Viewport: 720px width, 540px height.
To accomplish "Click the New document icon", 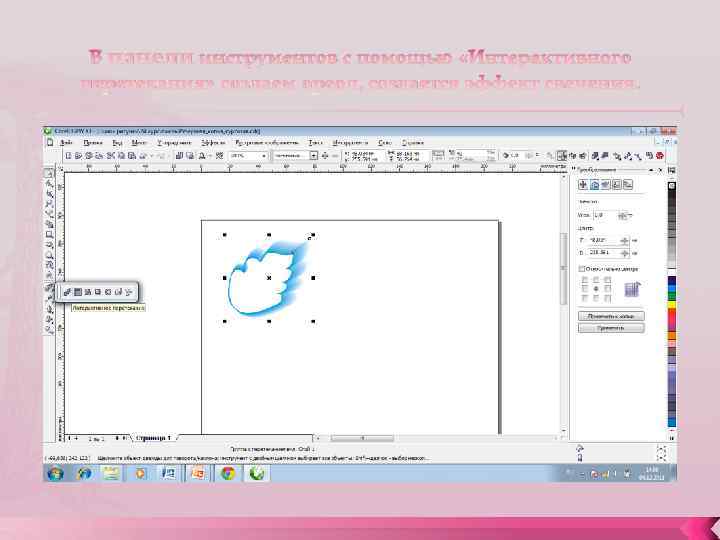I will 68,156.
